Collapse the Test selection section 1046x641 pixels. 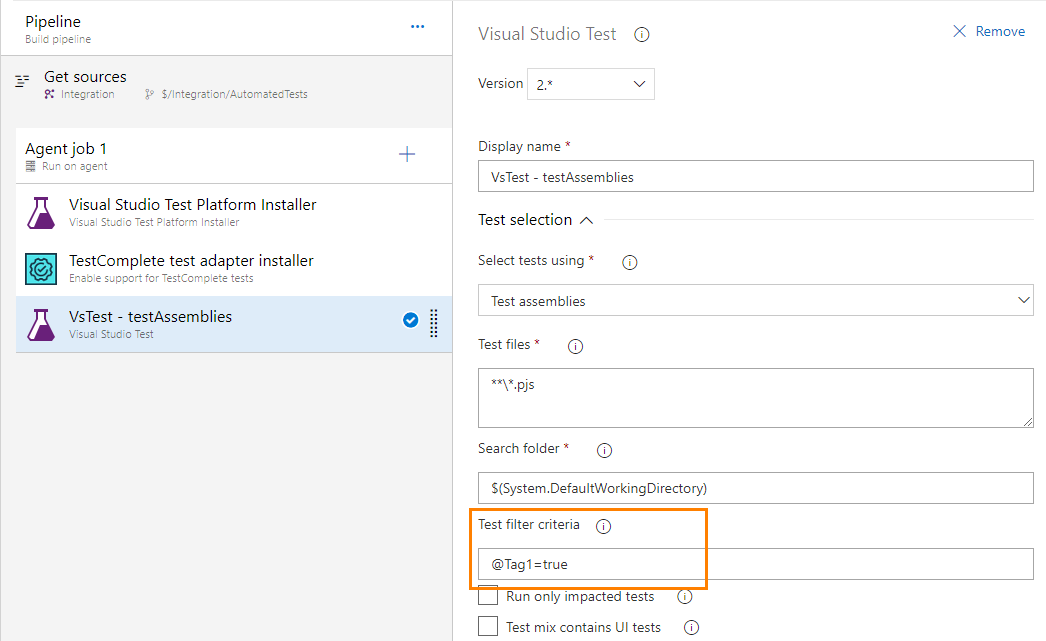click(588, 219)
